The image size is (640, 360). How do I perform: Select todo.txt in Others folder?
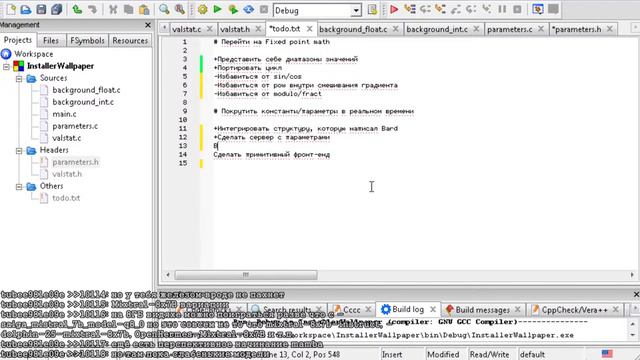66,198
